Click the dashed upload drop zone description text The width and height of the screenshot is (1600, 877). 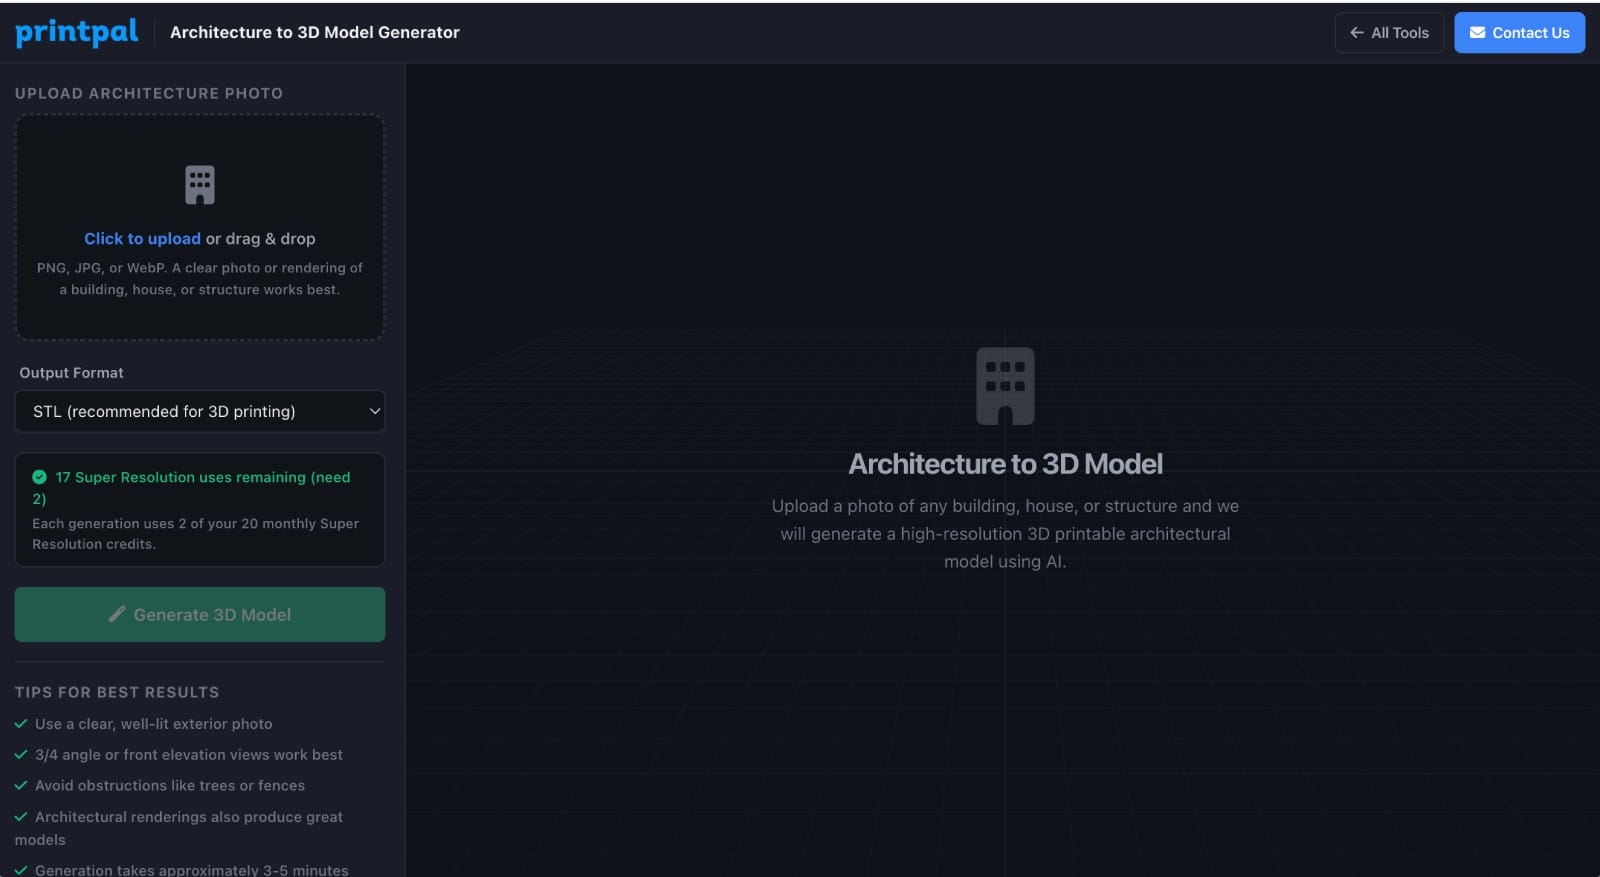200,279
